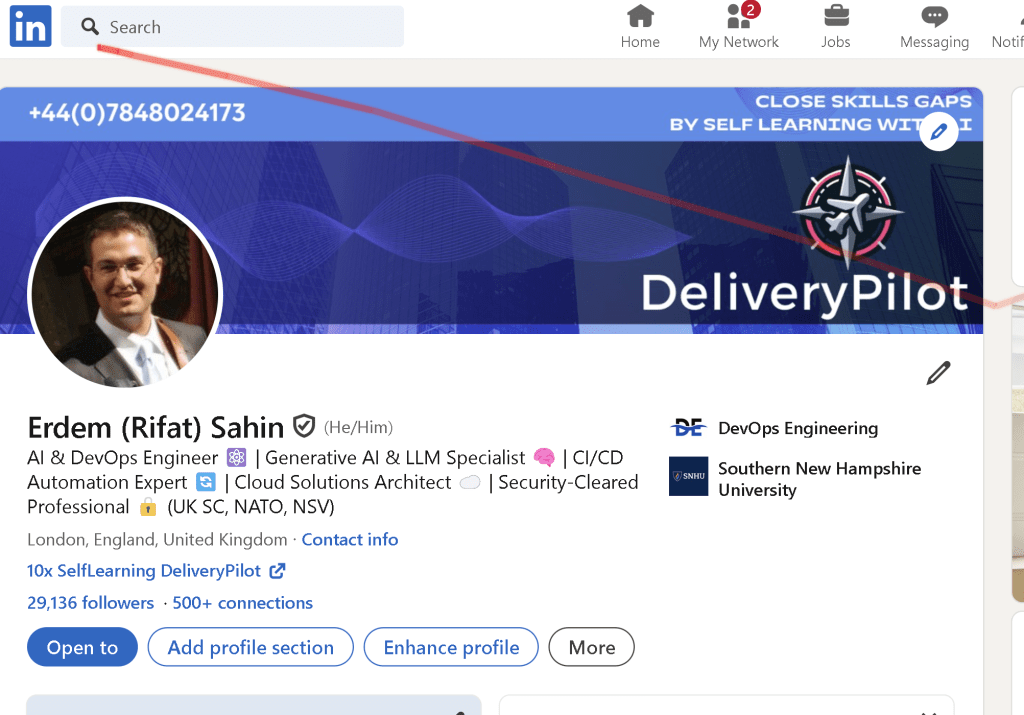The height and width of the screenshot is (715, 1024).
Task: Click the Jobs briefcase icon
Action: (x=837, y=16)
